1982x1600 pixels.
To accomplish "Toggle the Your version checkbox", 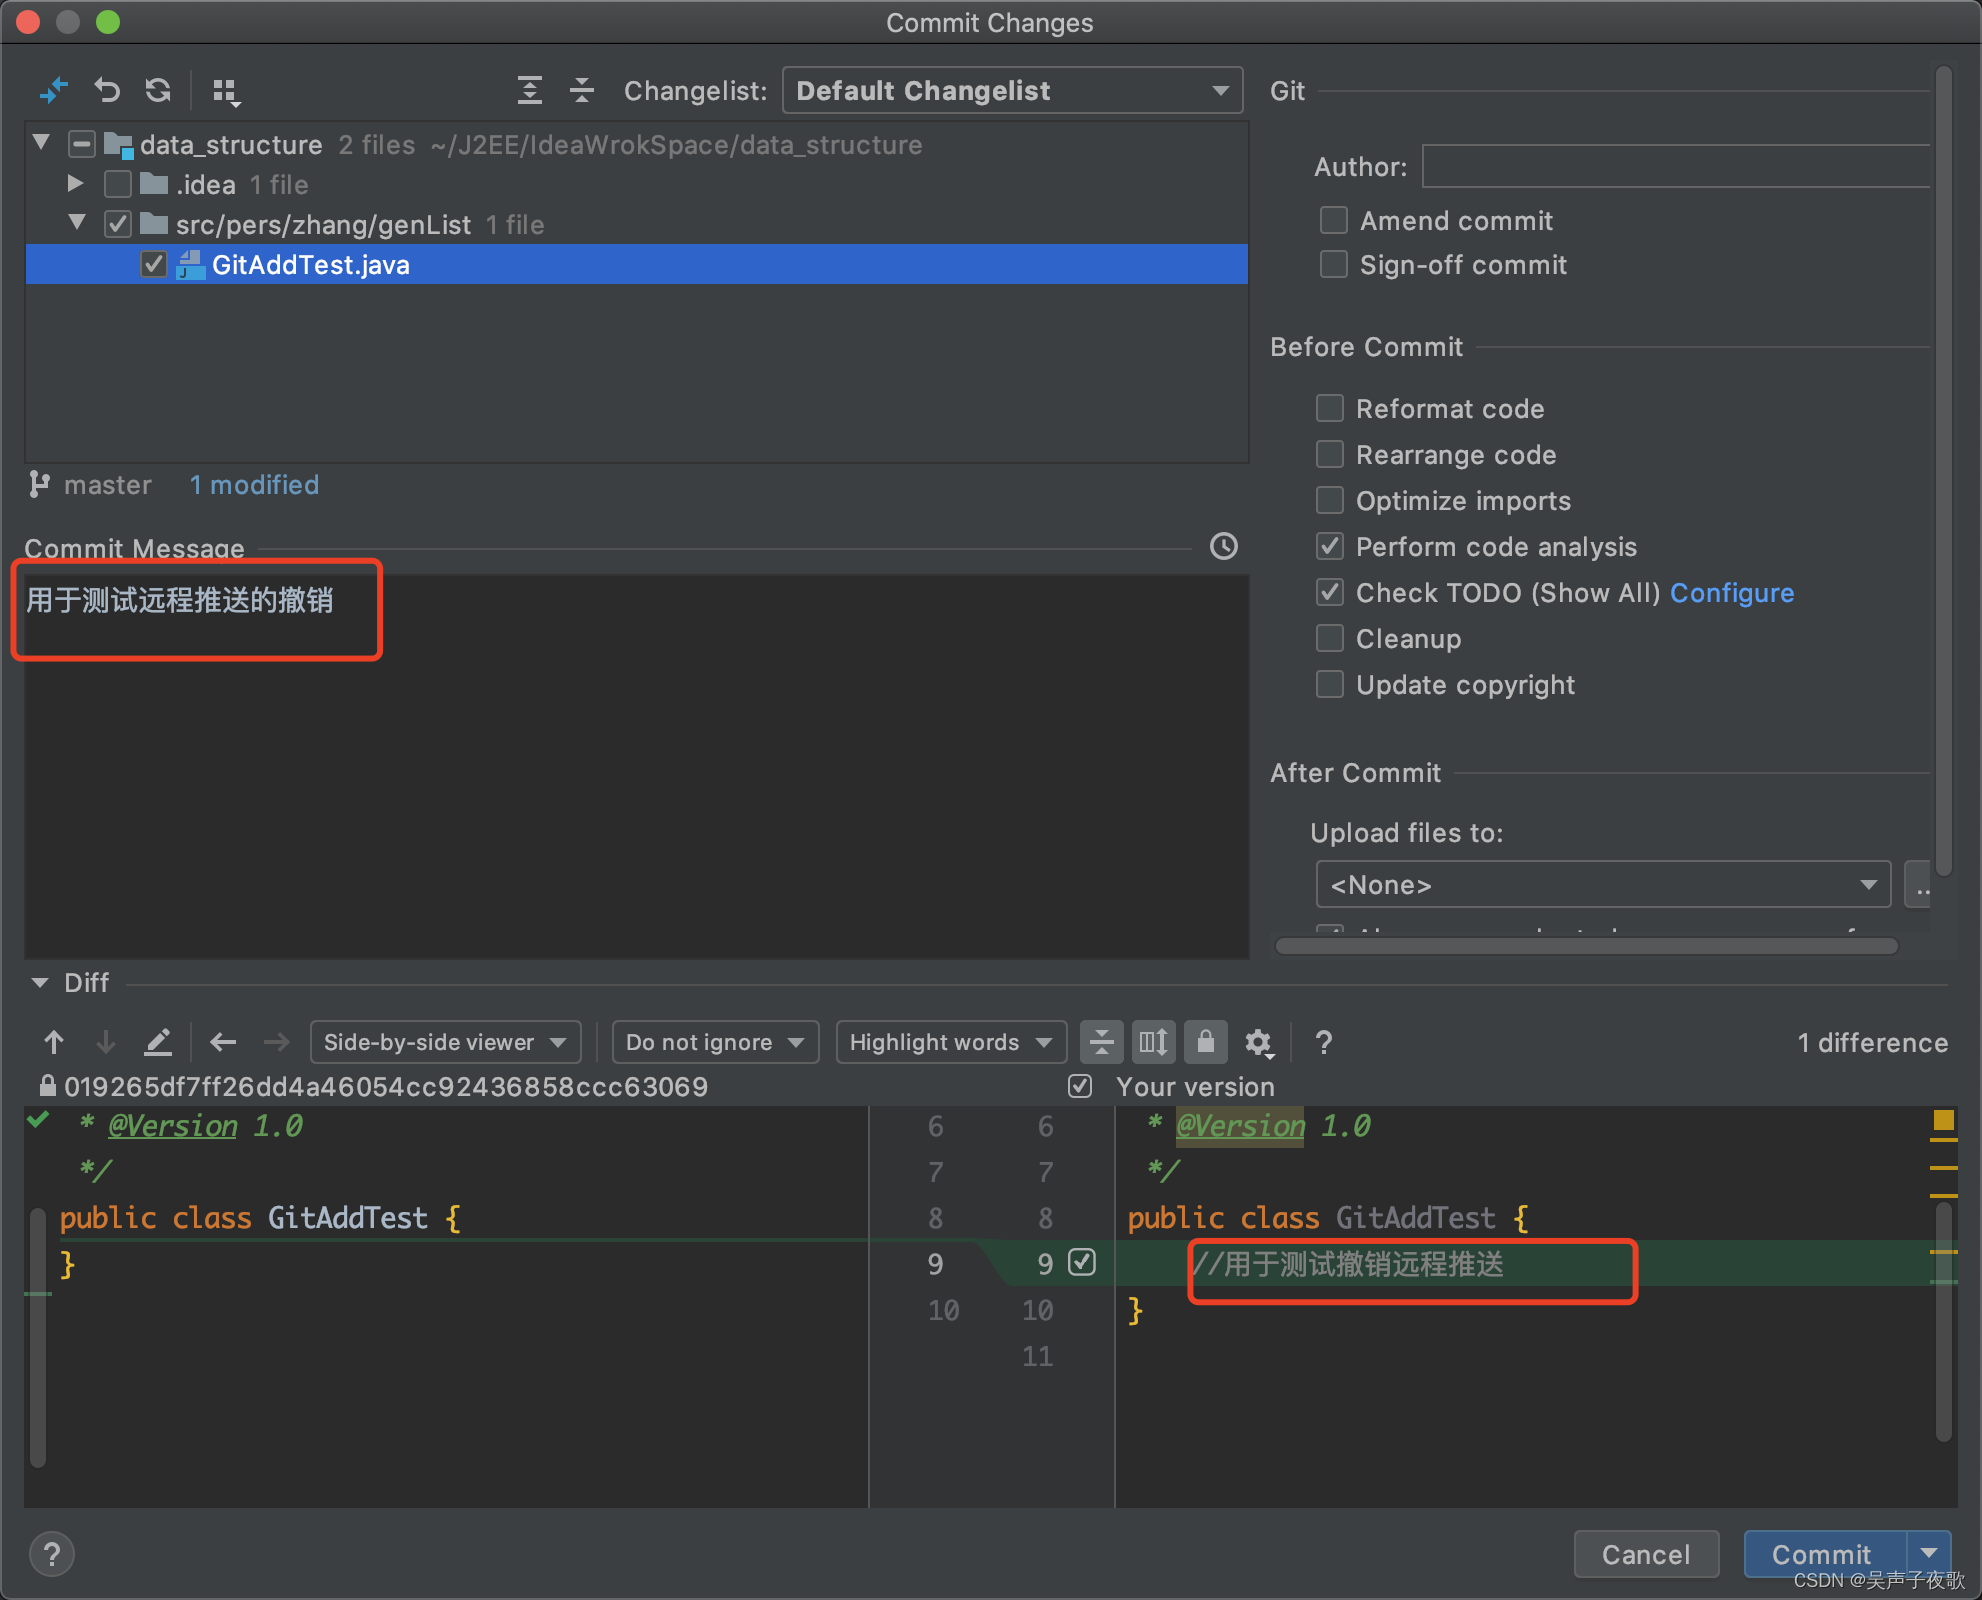I will pos(1080,1086).
